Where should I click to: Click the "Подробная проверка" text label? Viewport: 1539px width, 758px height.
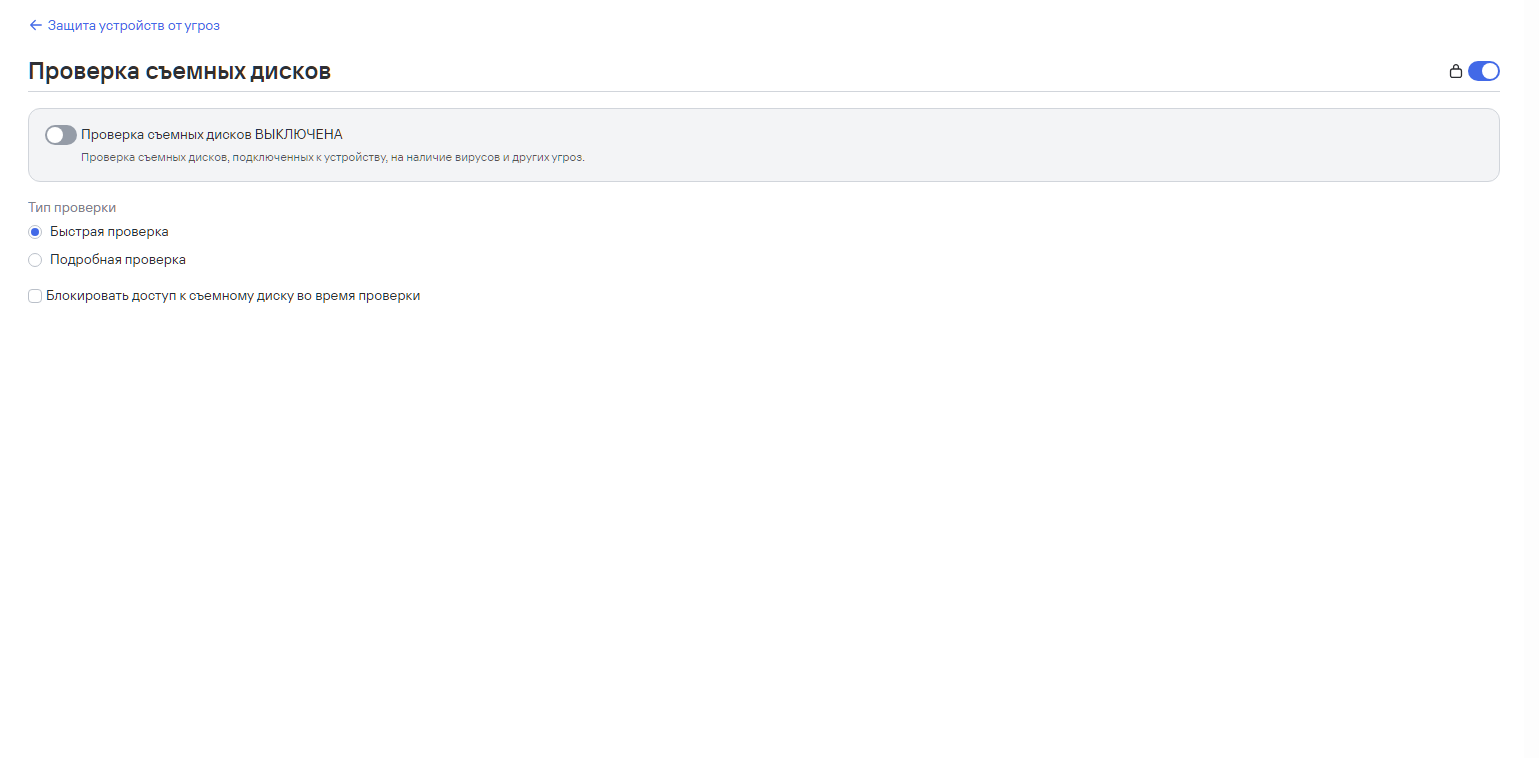pos(118,260)
